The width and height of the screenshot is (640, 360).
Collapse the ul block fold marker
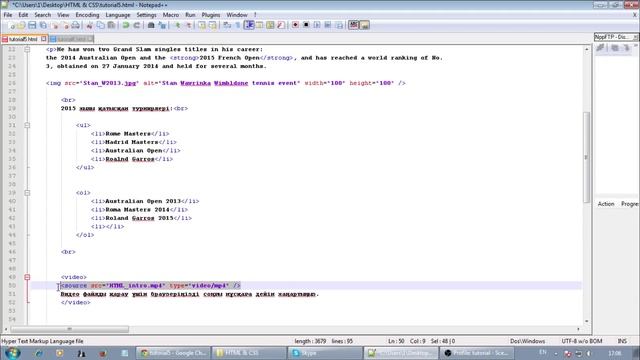27,125
